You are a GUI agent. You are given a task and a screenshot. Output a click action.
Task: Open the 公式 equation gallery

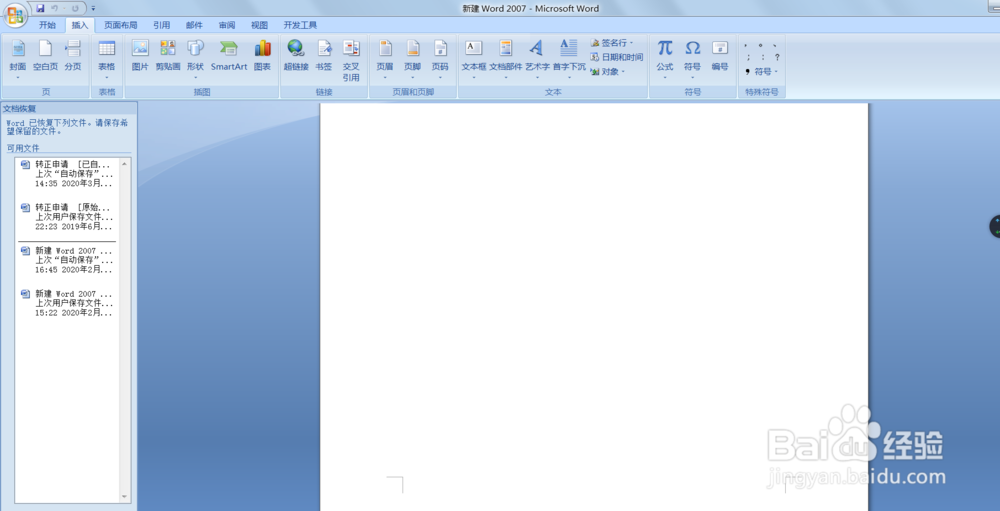tap(665, 59)
